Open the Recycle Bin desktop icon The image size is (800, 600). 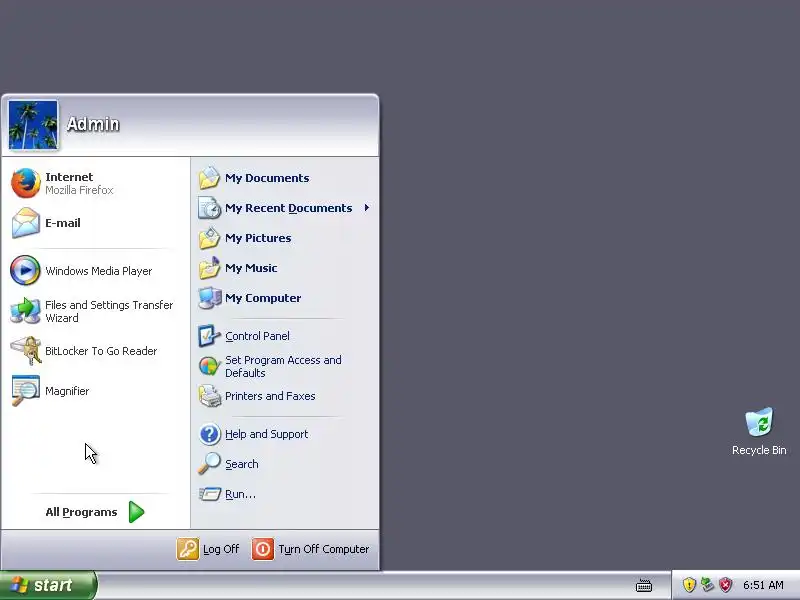click(759, 421)
